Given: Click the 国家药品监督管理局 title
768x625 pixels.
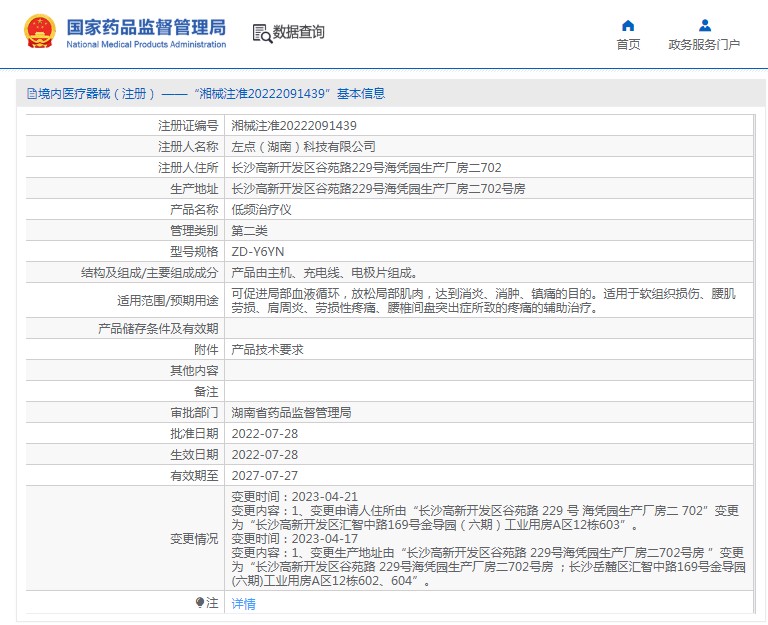Looking at the screenshot, I should 146,27.
